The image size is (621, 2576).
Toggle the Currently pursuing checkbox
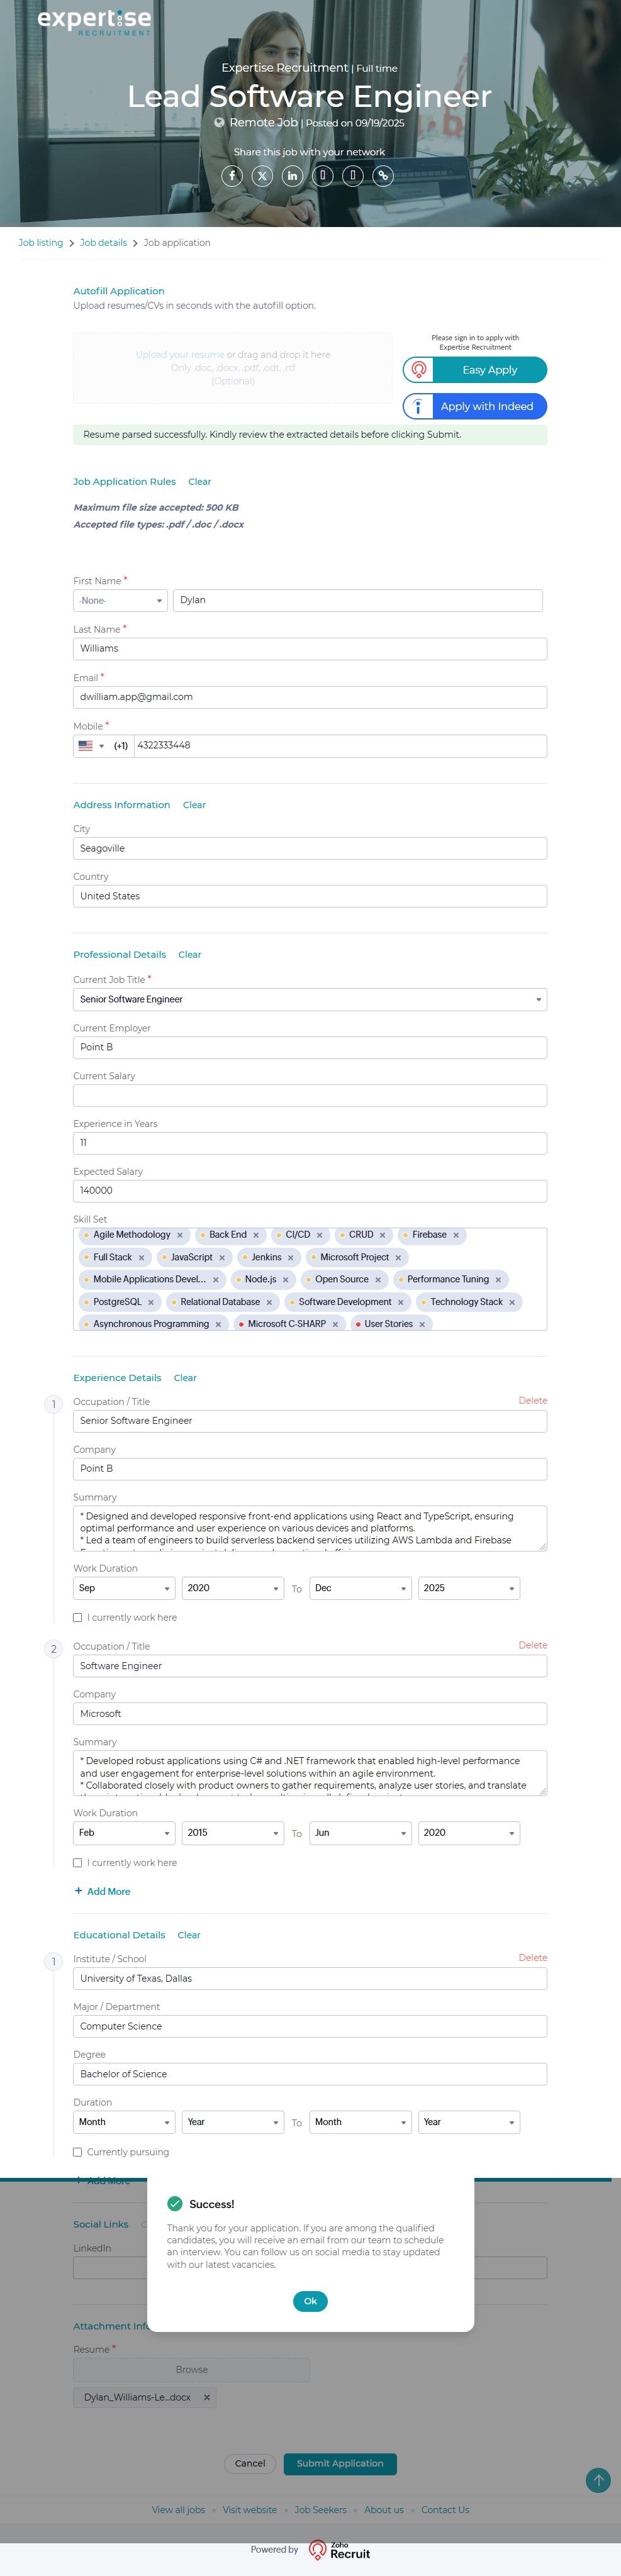[x=78, y=2152]
